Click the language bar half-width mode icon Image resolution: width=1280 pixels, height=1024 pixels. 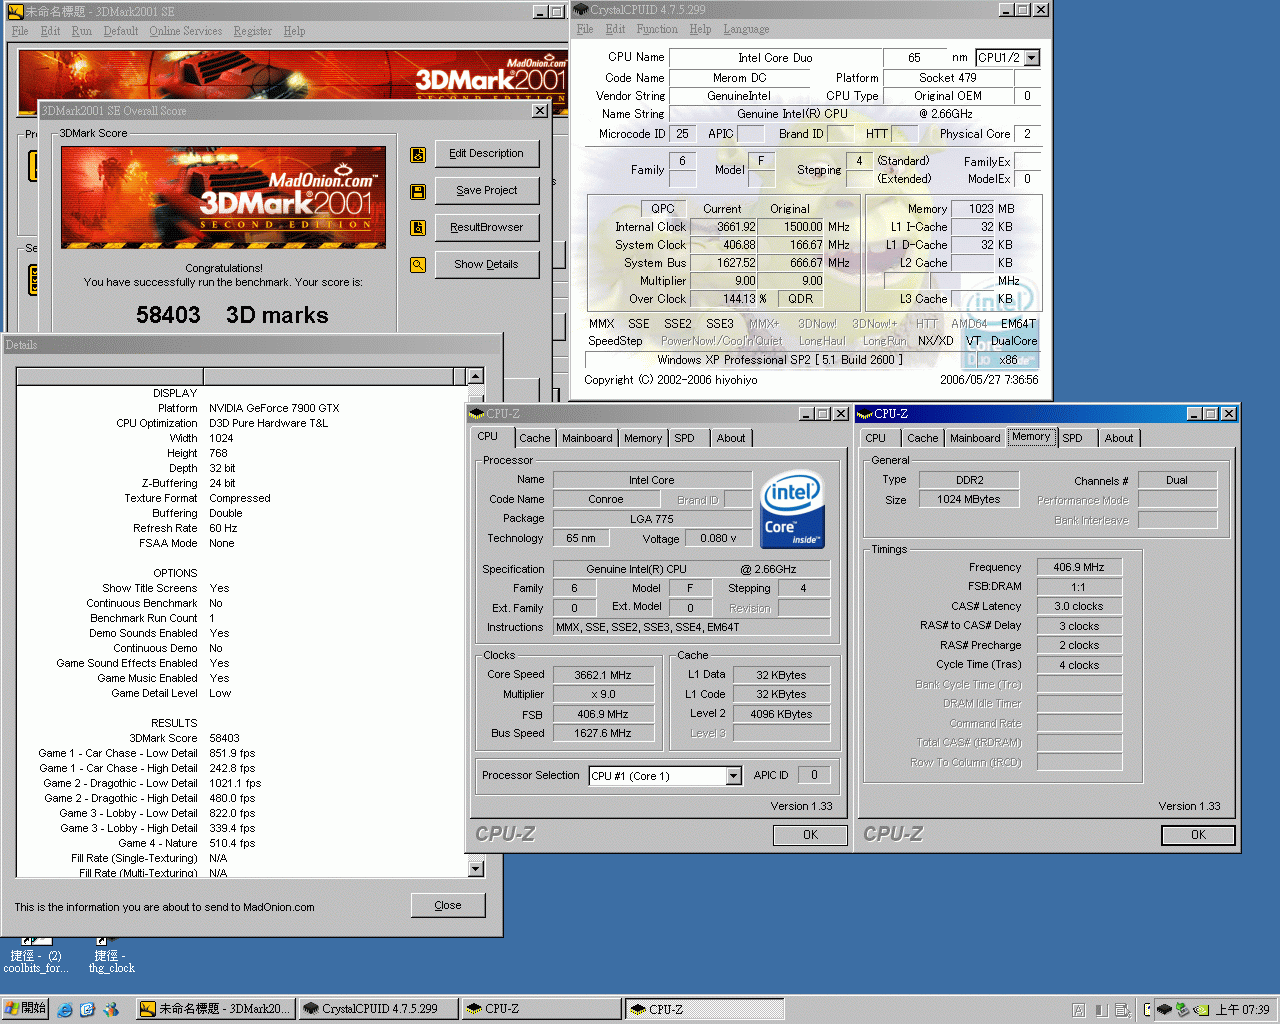[1101, 1010]
